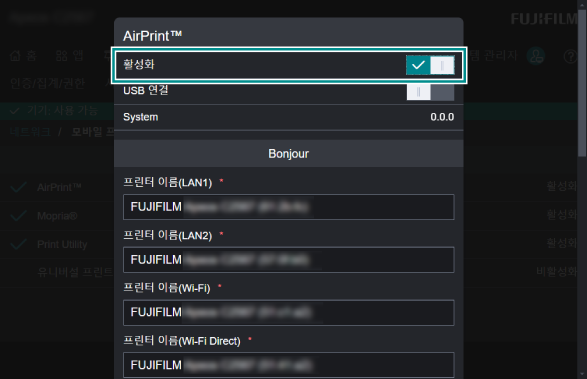Click the AirPrint checkmark icon in list
Screen dimensions: 587x379
[18, 187]
